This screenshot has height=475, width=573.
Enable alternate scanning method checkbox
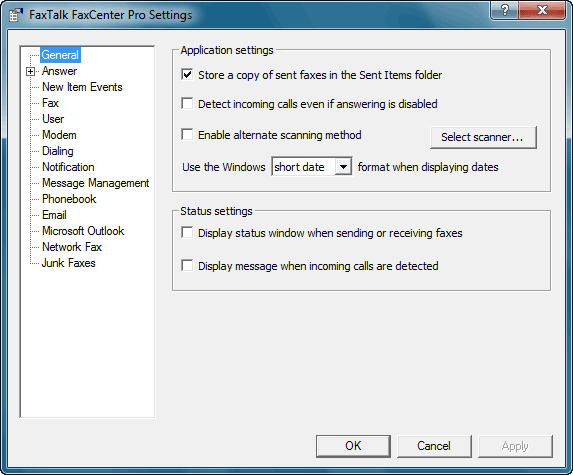pyautogui.click(x=187, y=134)
